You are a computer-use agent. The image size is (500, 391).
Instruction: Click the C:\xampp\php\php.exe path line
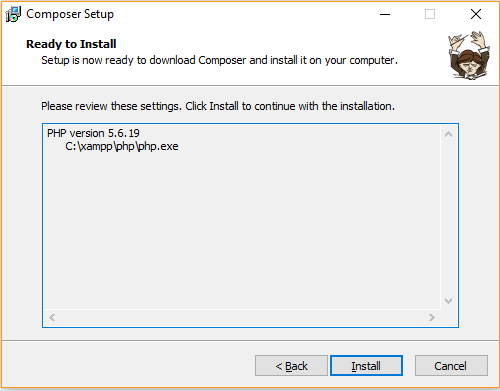(x=122, y=147)
